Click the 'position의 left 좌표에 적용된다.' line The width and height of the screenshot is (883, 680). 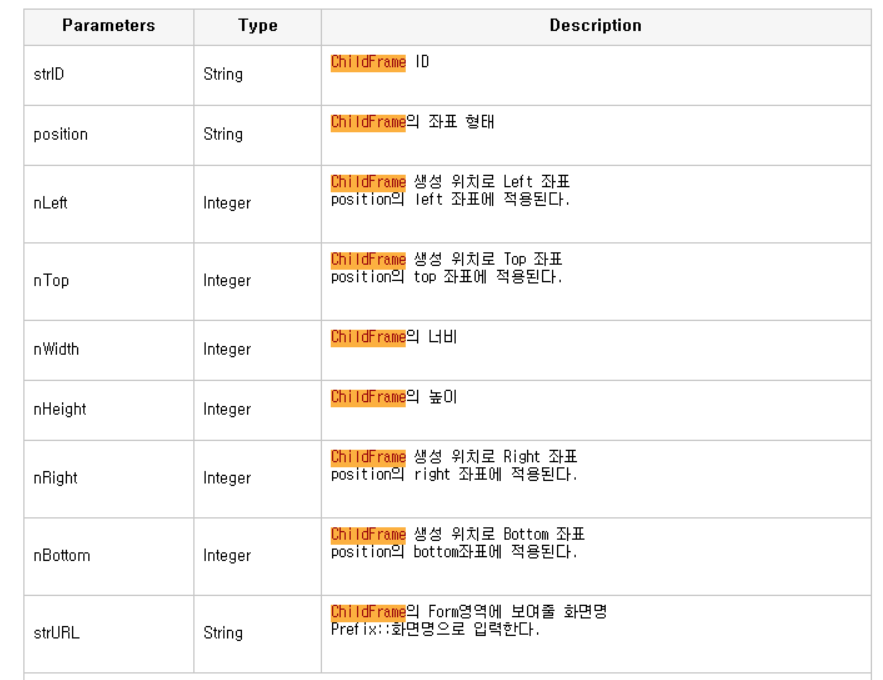[451, 199]
